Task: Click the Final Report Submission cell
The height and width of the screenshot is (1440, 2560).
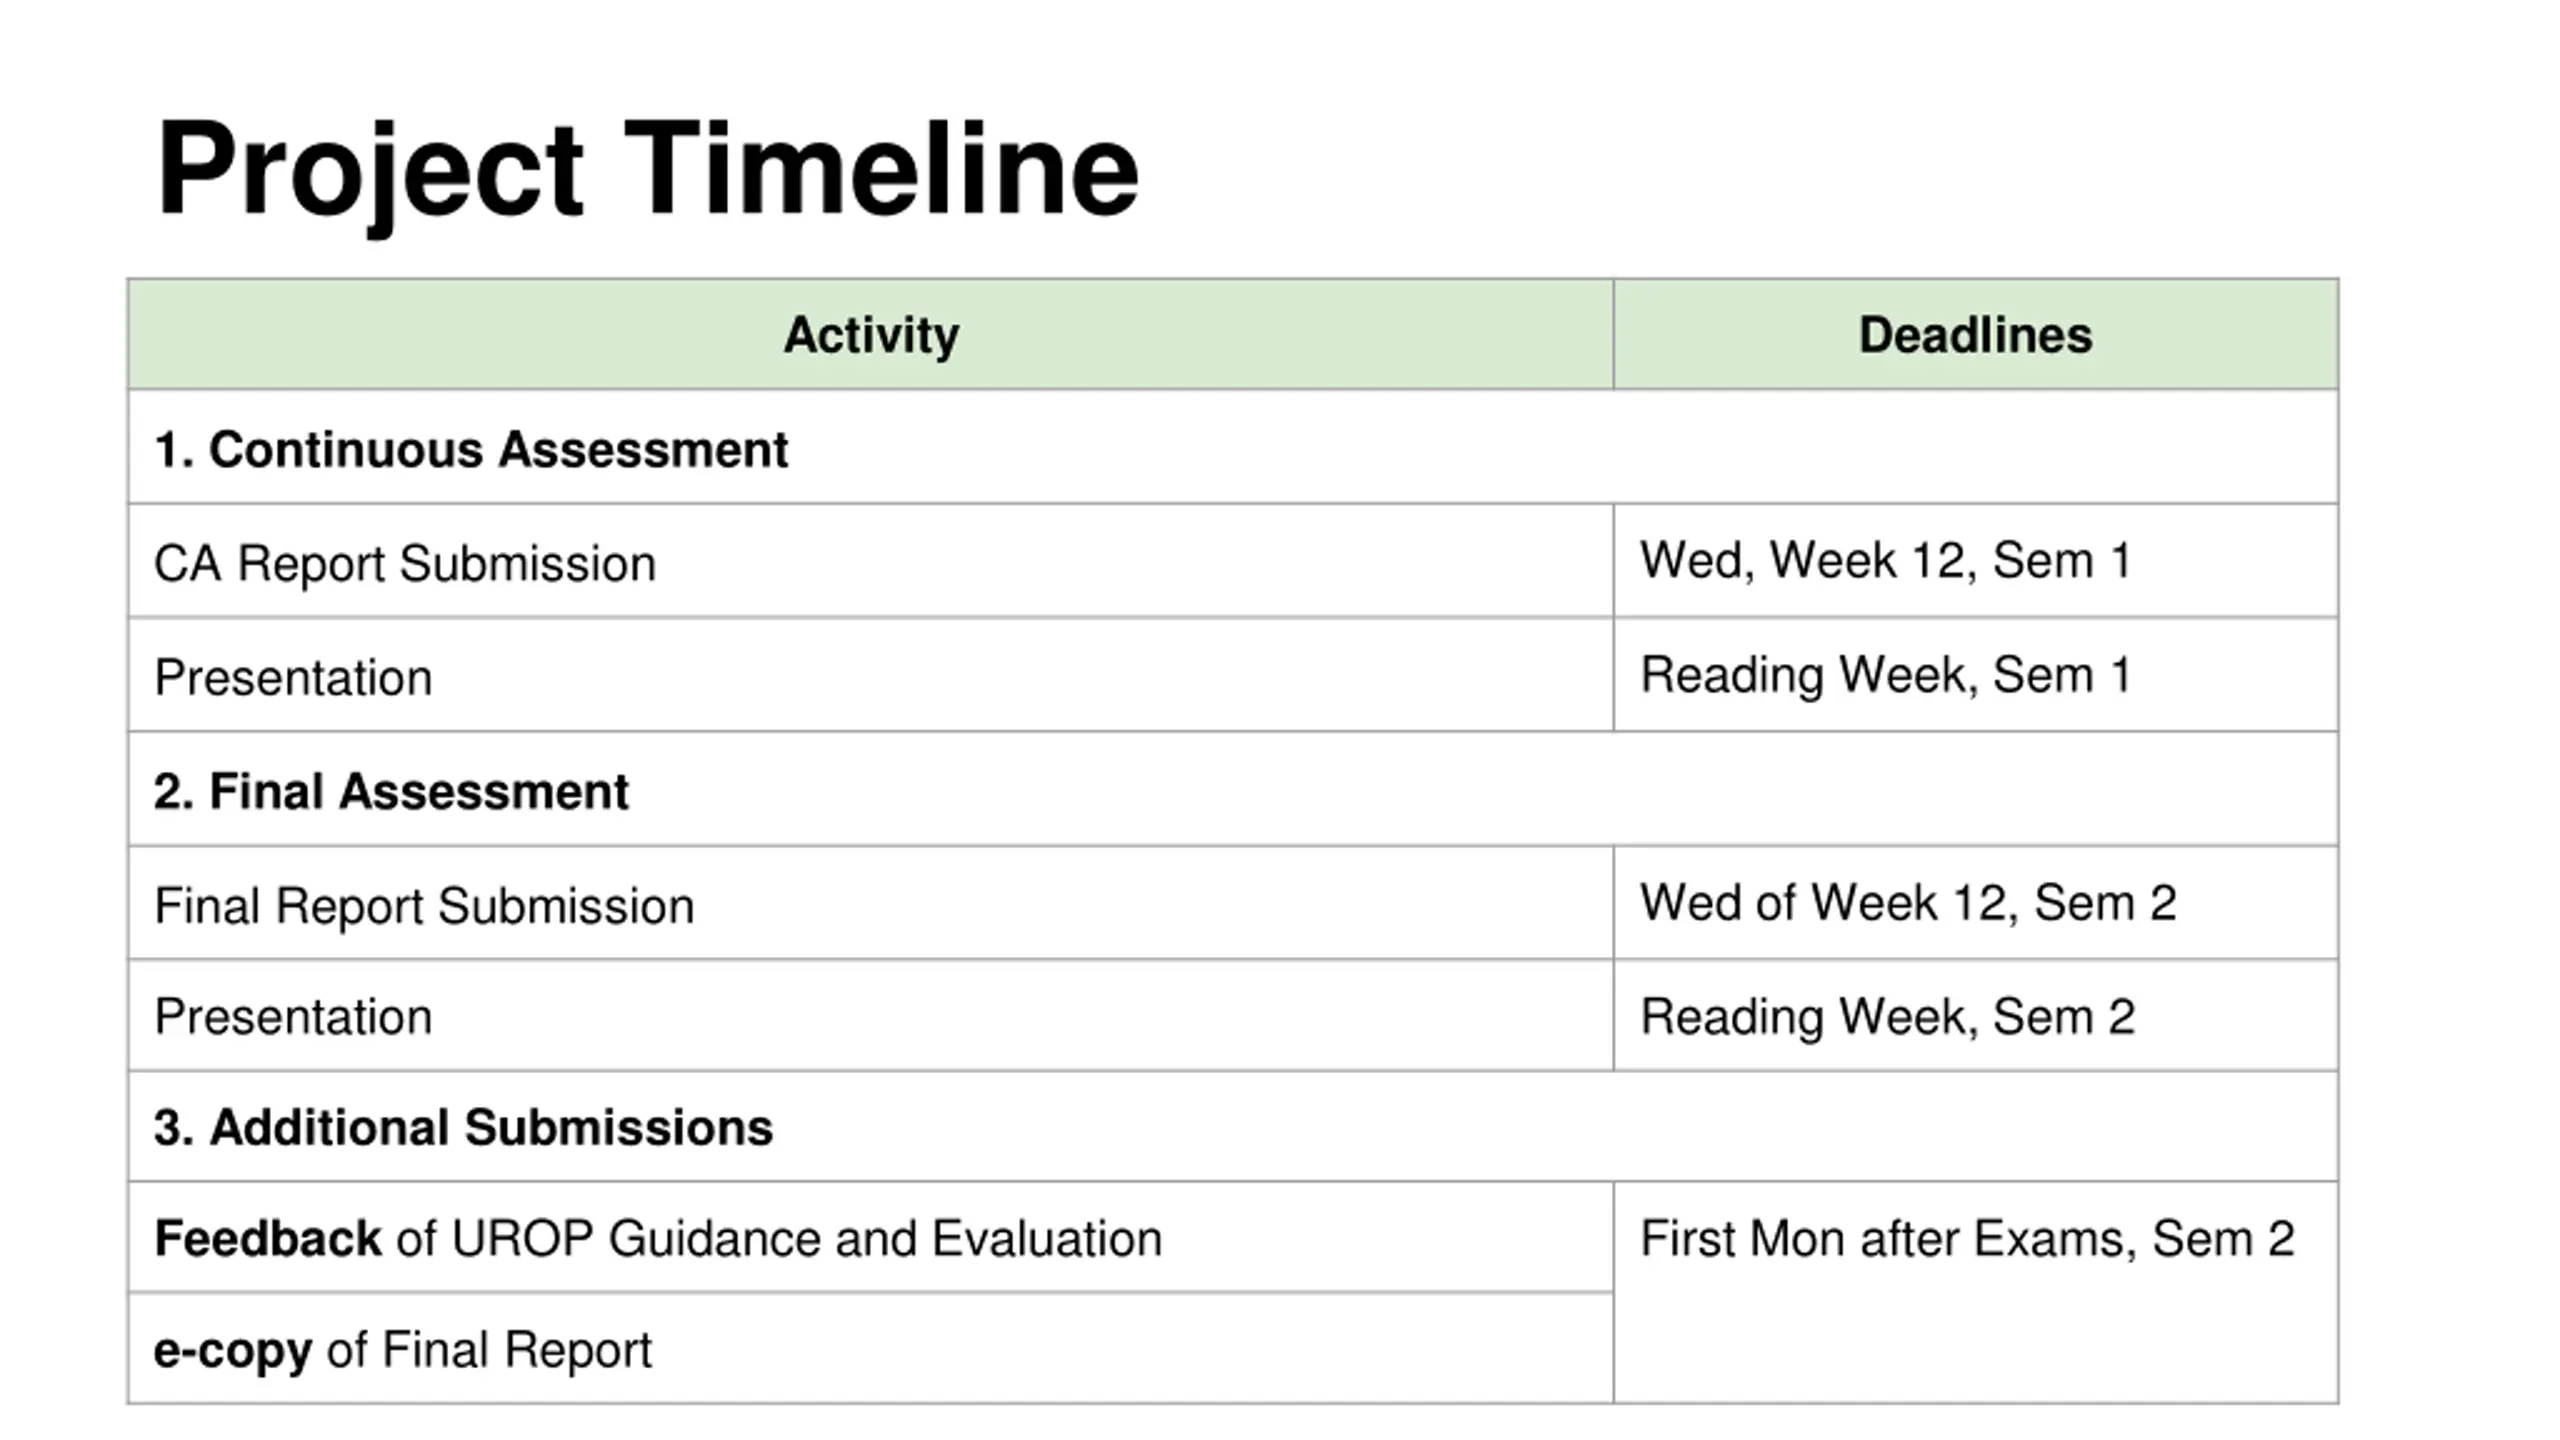Action: pyautogui.click(x=870, y=904)
